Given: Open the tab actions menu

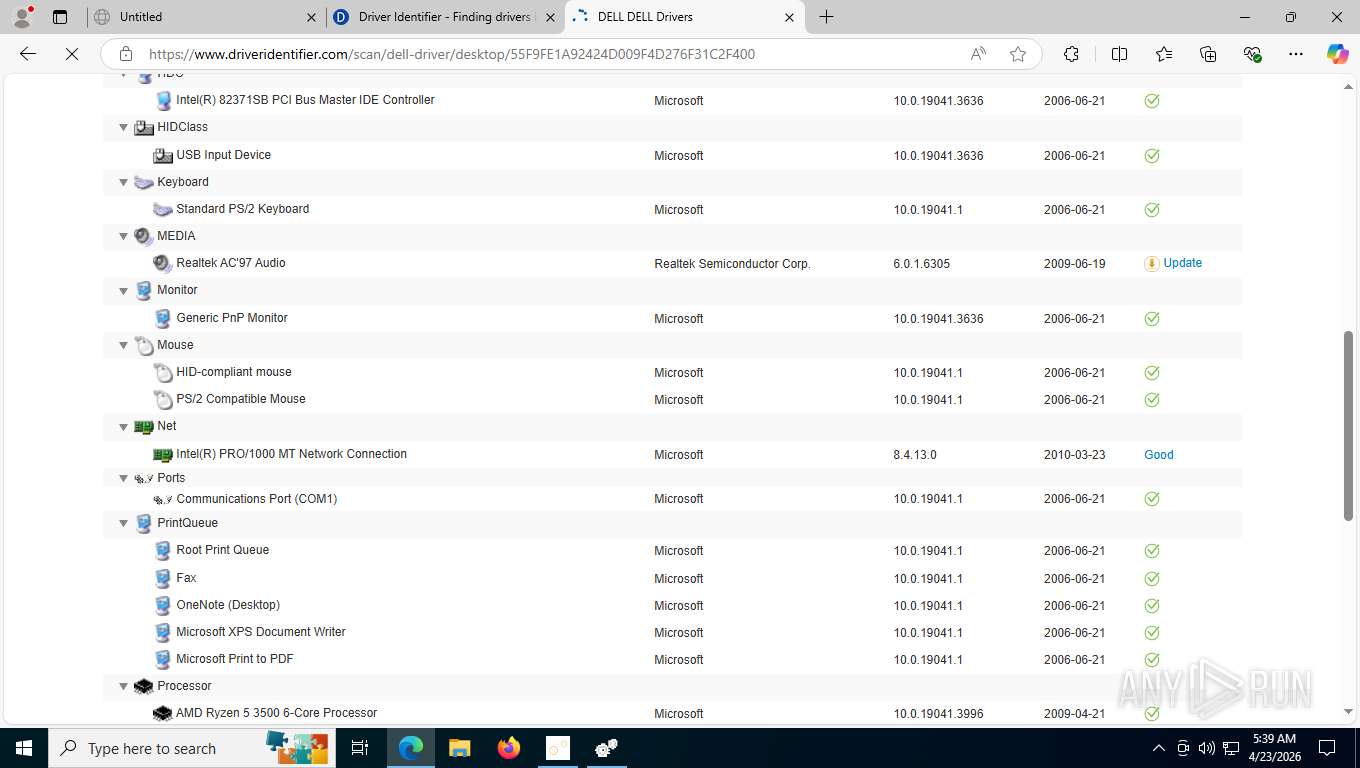Looking at the screenshot, I should (x=60, y=17).
